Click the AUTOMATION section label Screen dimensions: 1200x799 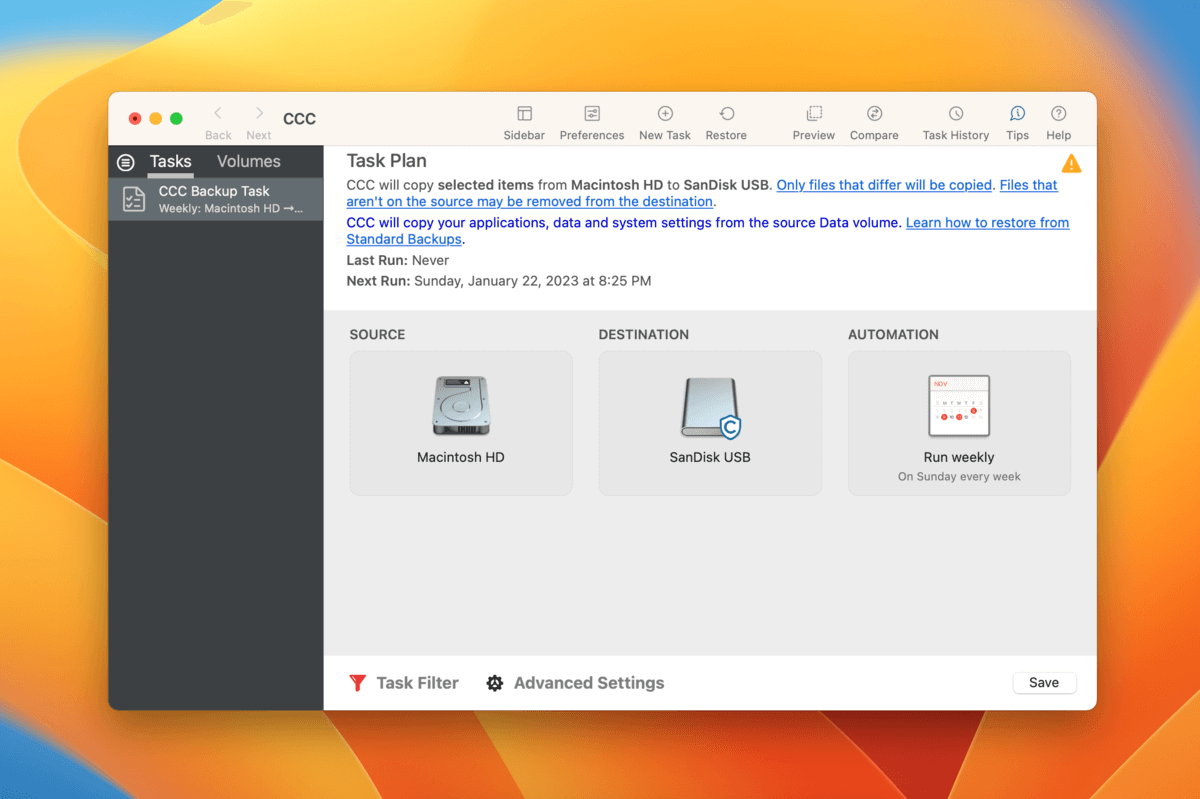click(893, 335)
